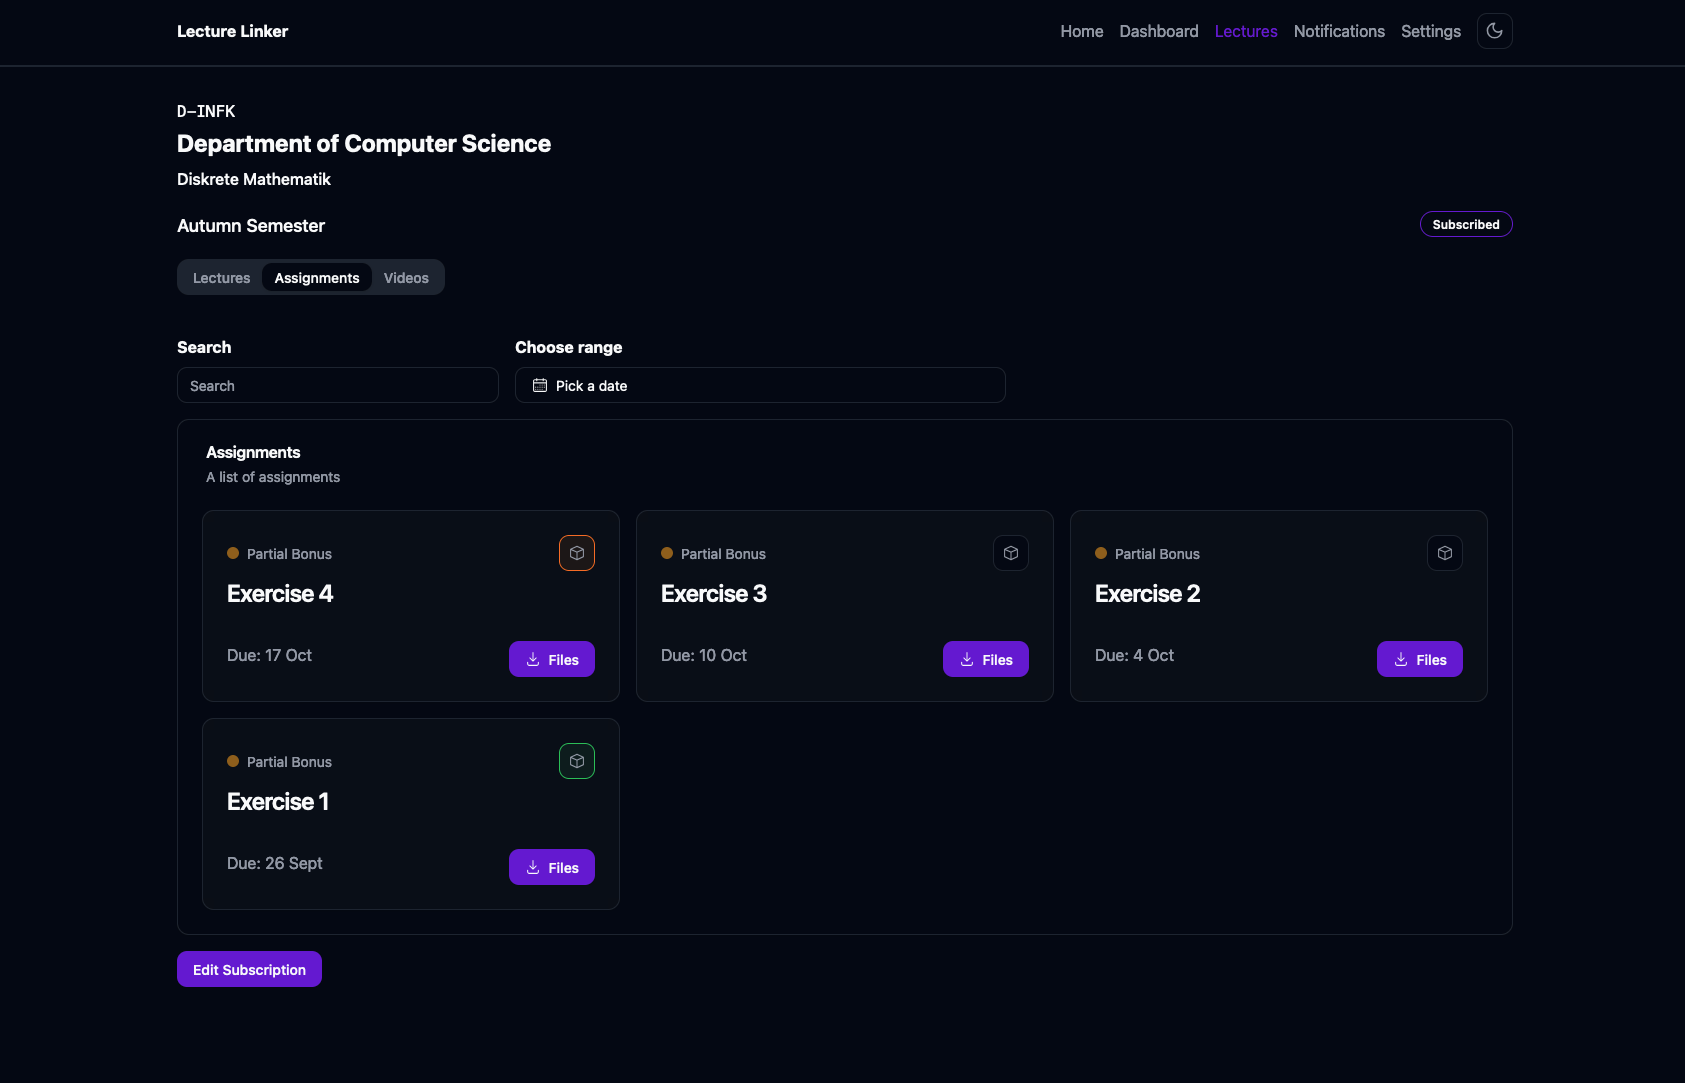The height and width of the screenshot is (1083, 1685).
Task: Click the cube icon on Exercise 4 card
Action: (x=577, y=553)
